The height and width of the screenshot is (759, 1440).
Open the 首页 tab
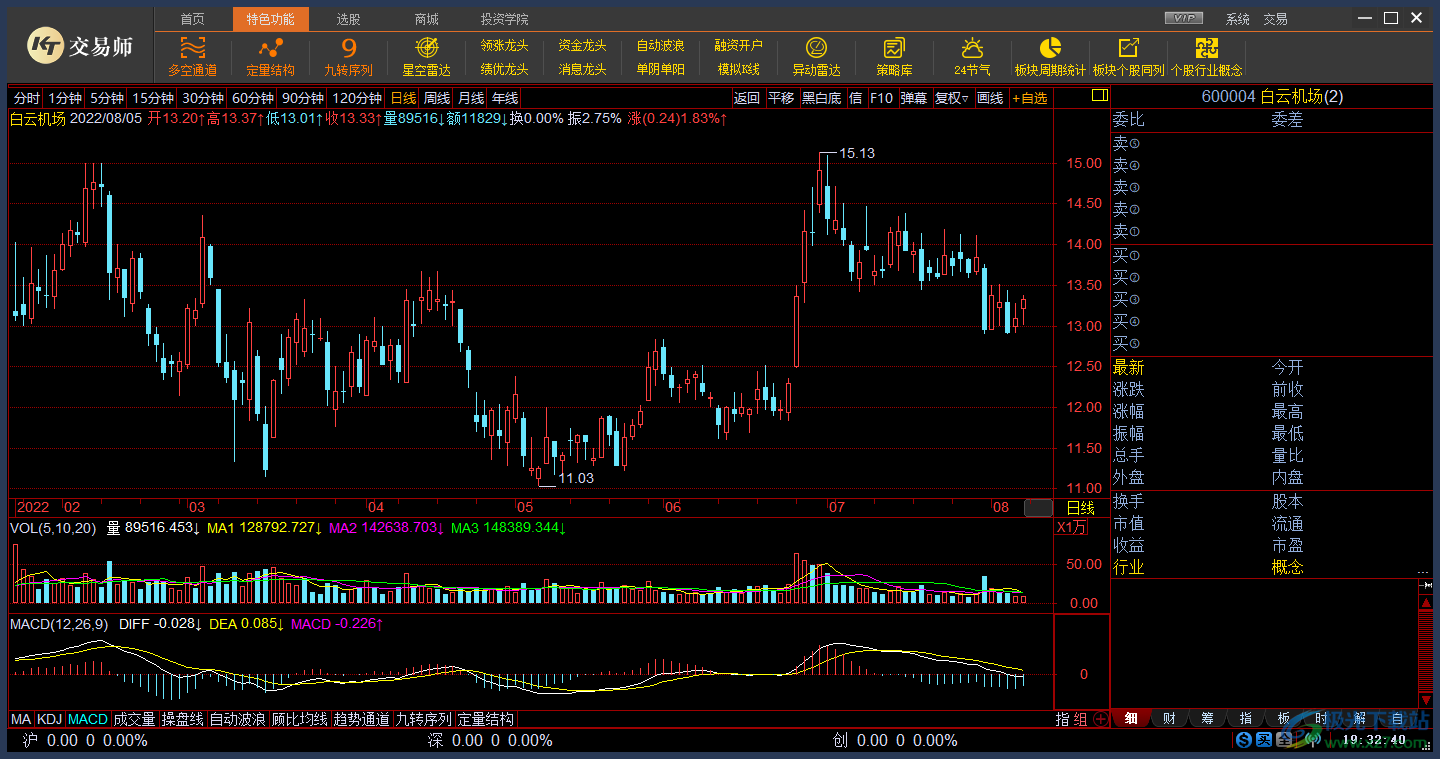[x=193, y=19]
